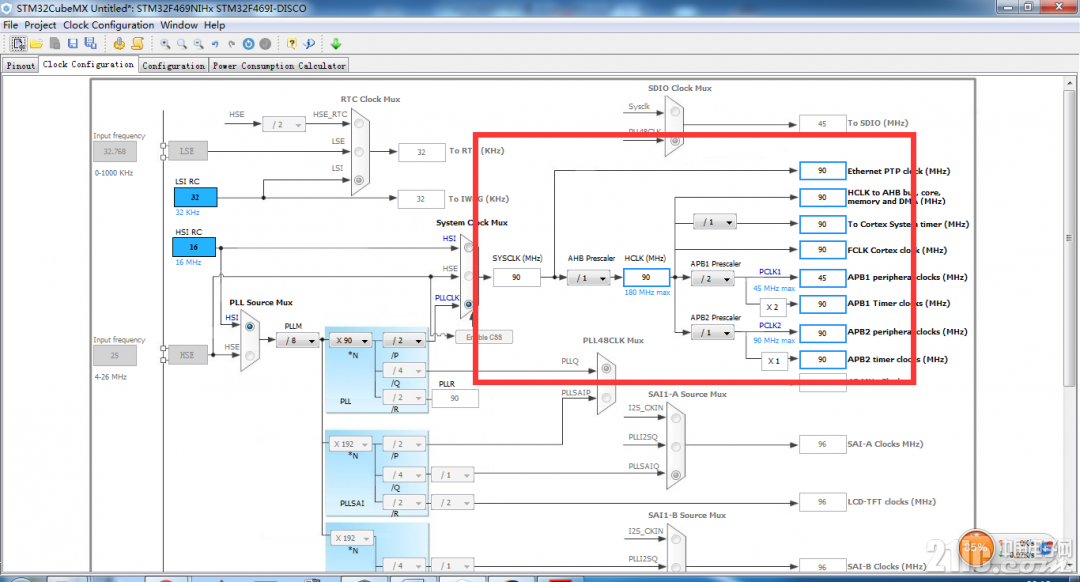Select HSI on PLL Source Mux

pos(249,326)
